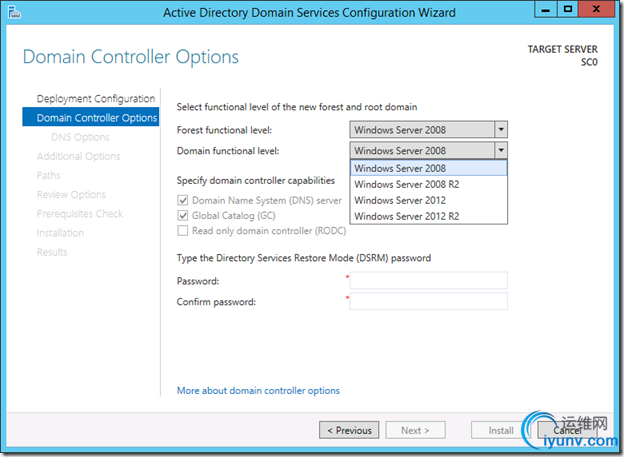Pick Windows Server 2012 from the list

(429, 200)
